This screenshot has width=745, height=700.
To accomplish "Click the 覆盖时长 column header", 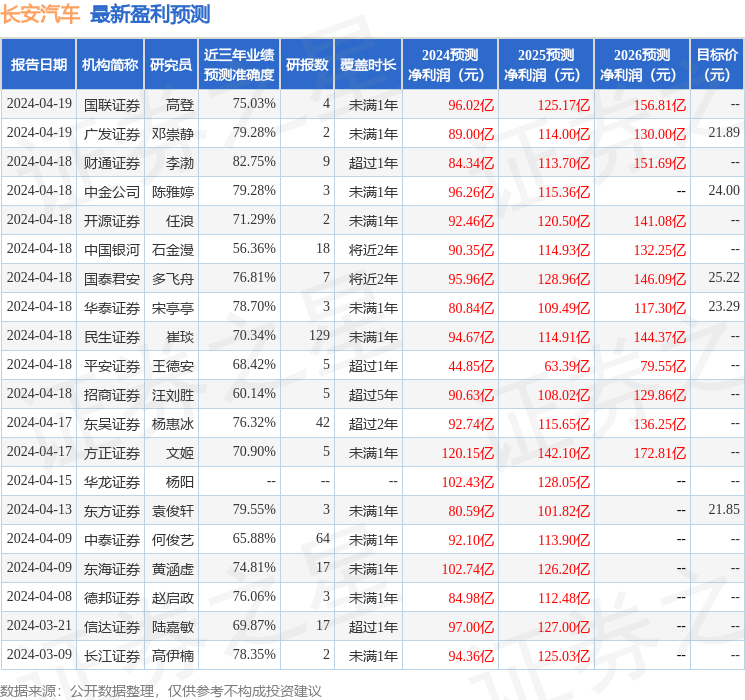I will tap(367, 65).
